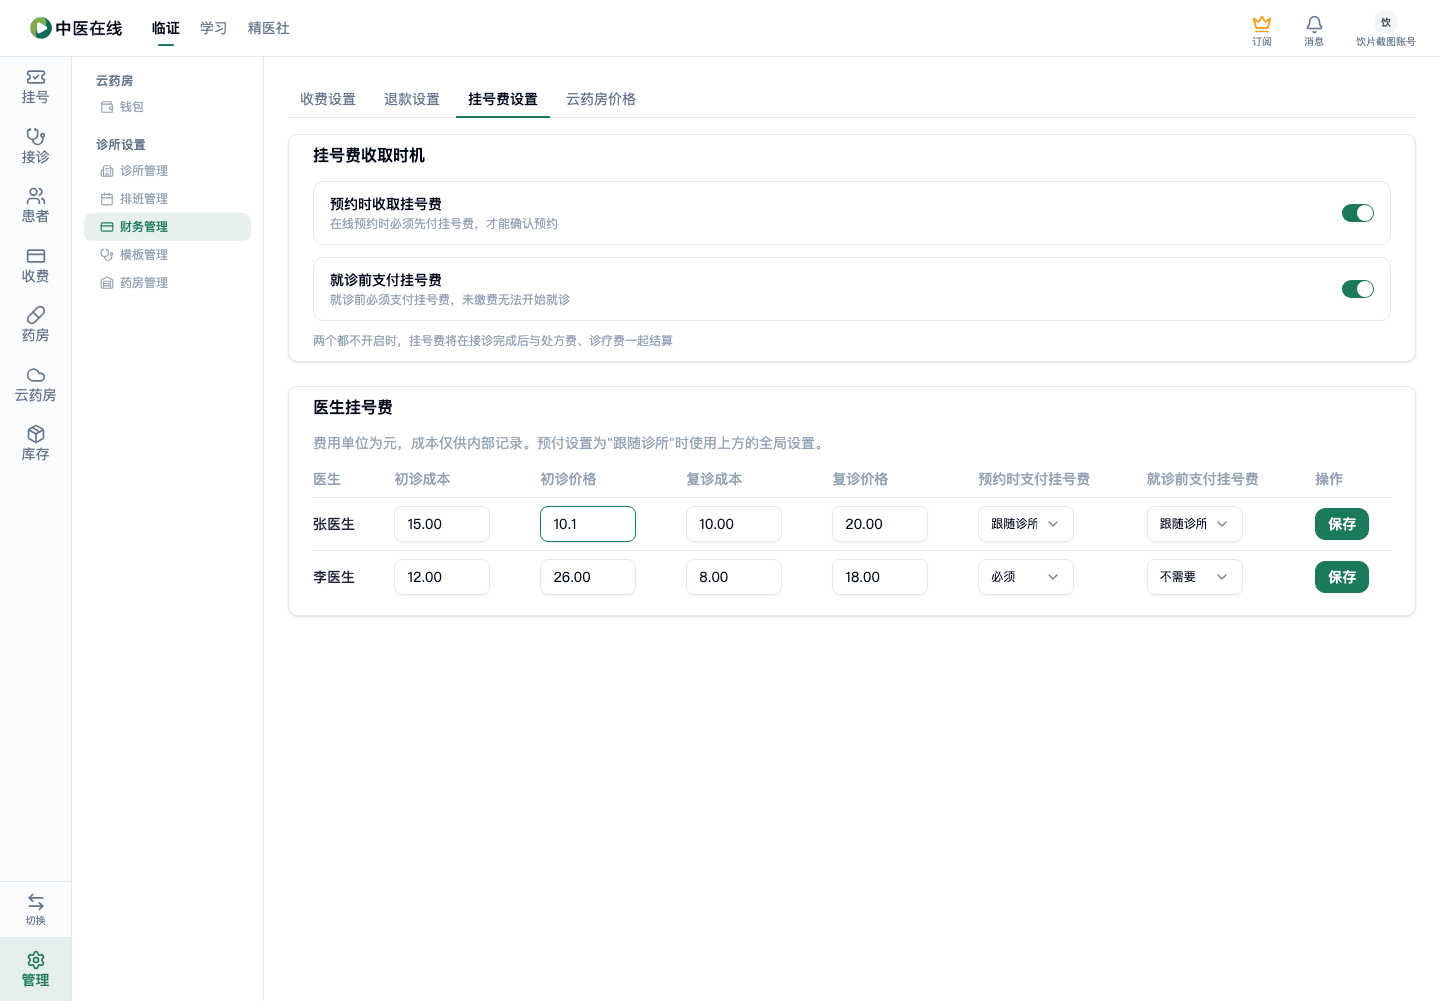Open 张医生 预约时支付挂号费 dropdown
Viewport: 1440px width, 1001px height.
click(x=1025, y=524)
